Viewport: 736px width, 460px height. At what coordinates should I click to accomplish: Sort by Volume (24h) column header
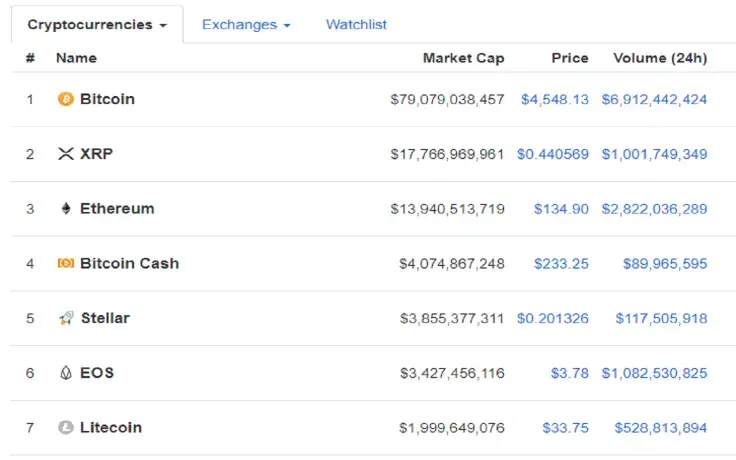pos(659,58)
